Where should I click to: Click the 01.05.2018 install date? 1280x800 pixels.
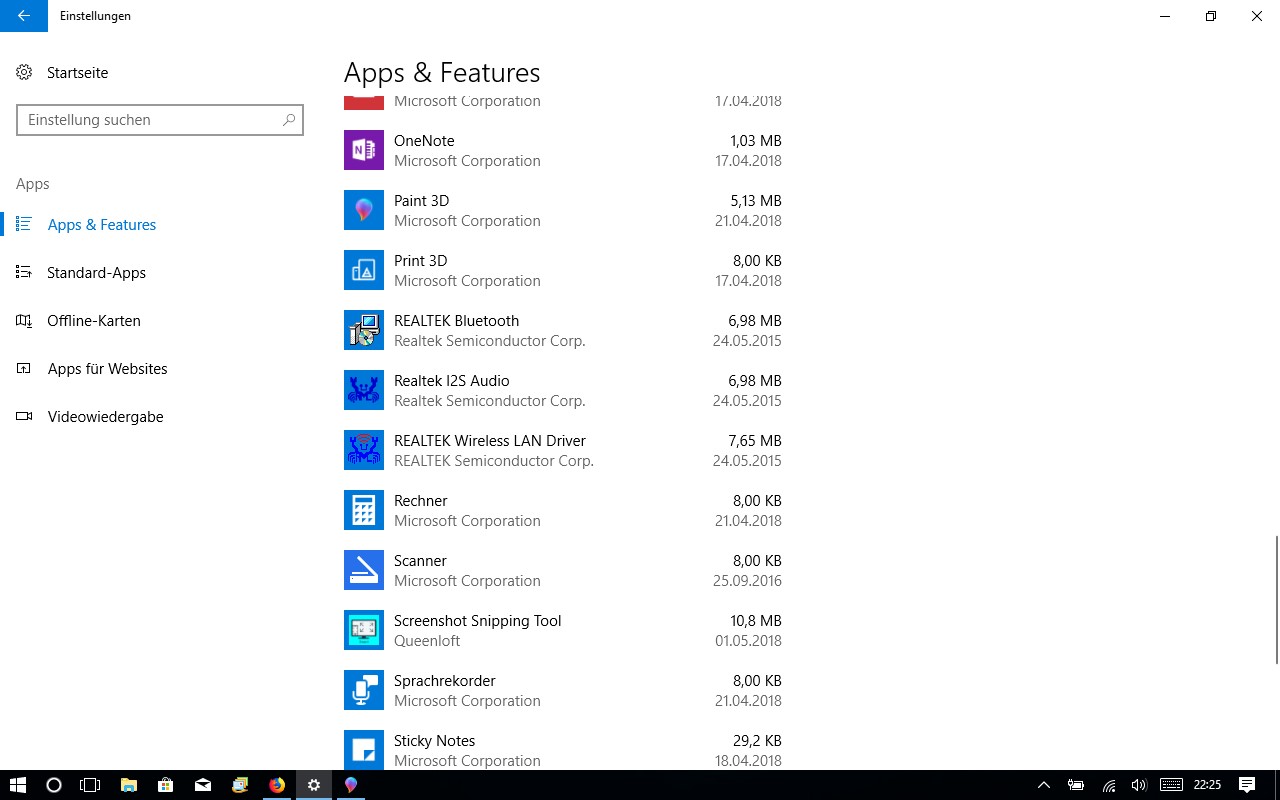coord(748,641)
